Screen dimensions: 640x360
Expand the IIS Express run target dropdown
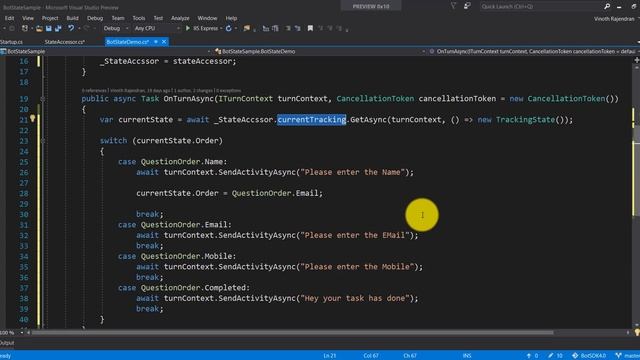coord(221,28)
